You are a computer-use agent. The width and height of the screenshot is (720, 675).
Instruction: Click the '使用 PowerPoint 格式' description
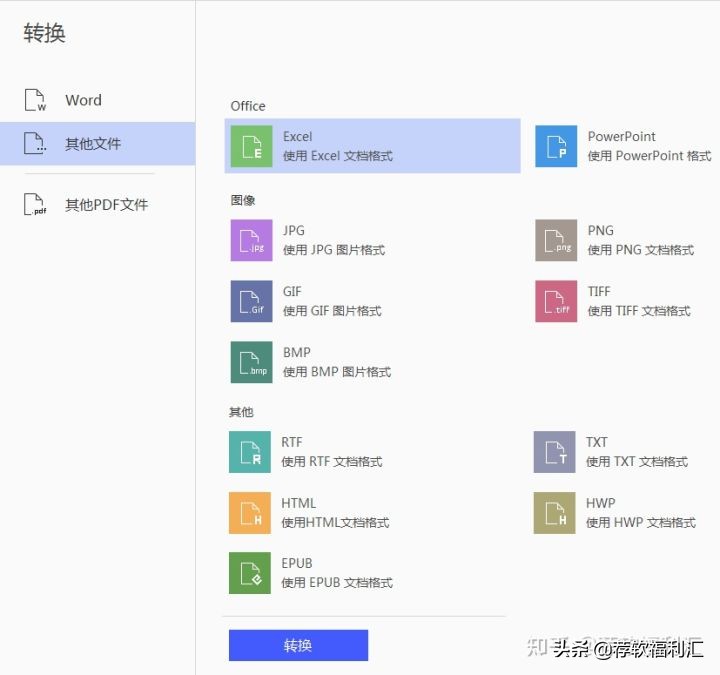[649, 156]
